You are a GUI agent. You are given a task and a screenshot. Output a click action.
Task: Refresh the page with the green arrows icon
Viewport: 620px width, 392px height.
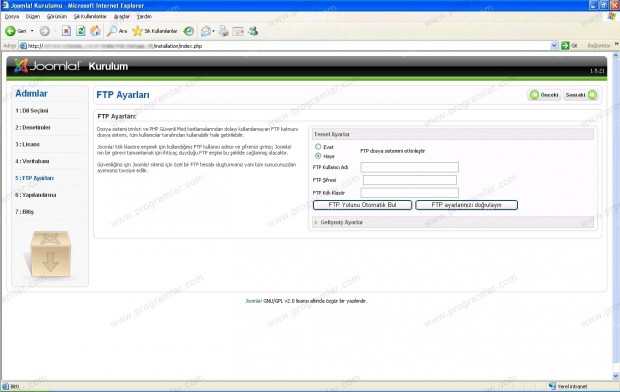click(x=81, y=31)
